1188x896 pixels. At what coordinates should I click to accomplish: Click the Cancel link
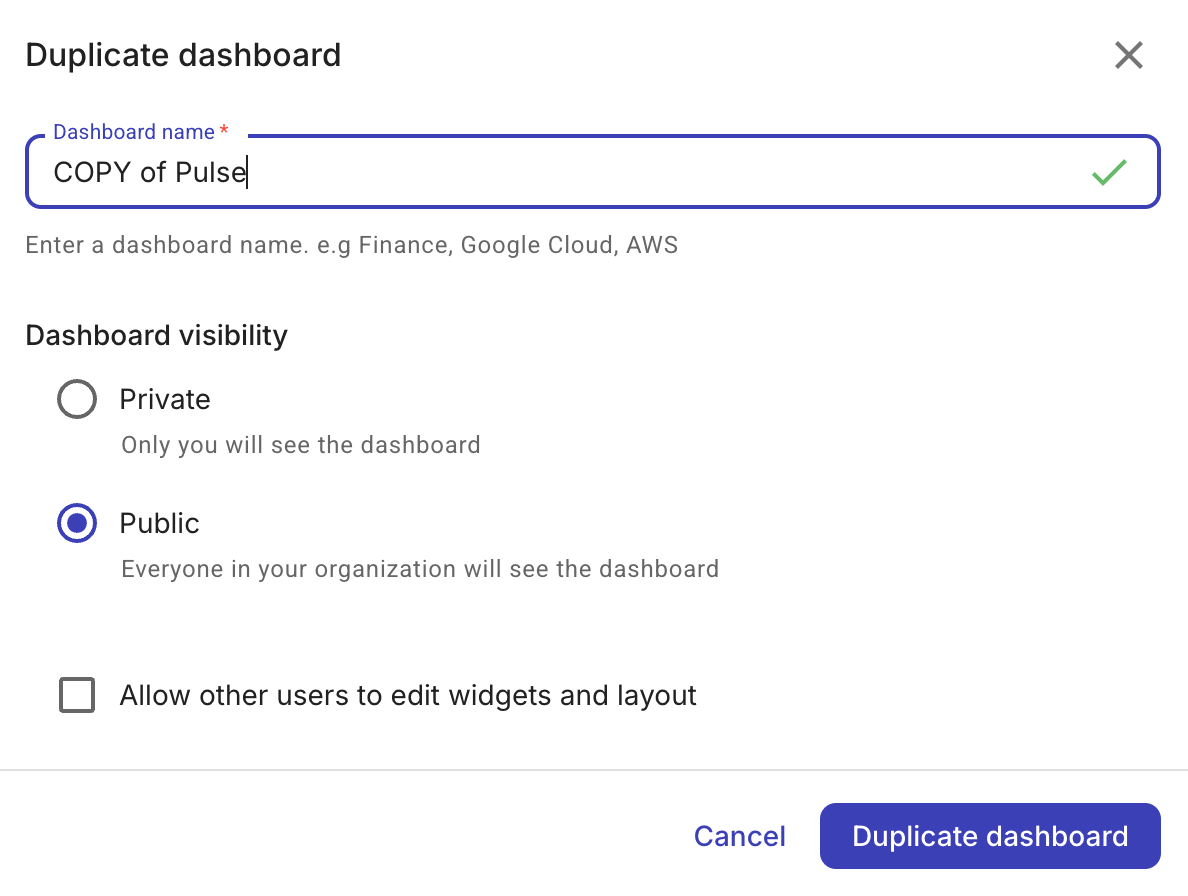739,836
